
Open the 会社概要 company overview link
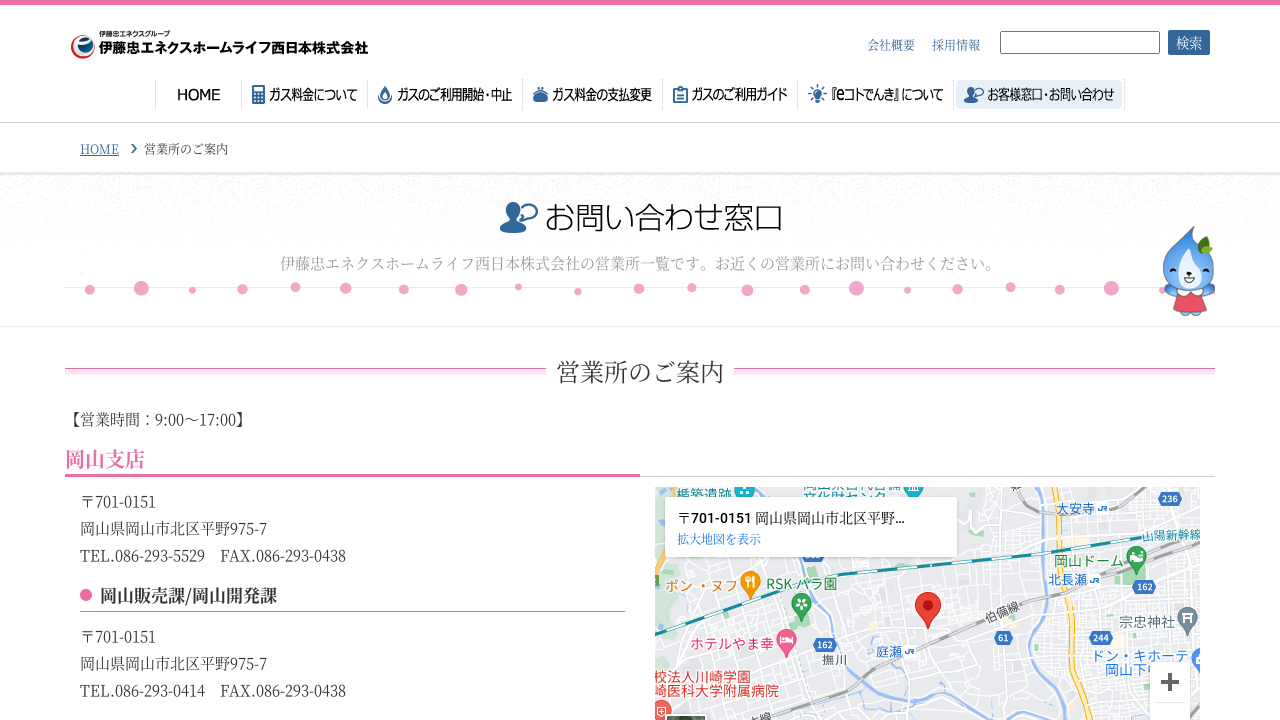(x=891, y=45)
